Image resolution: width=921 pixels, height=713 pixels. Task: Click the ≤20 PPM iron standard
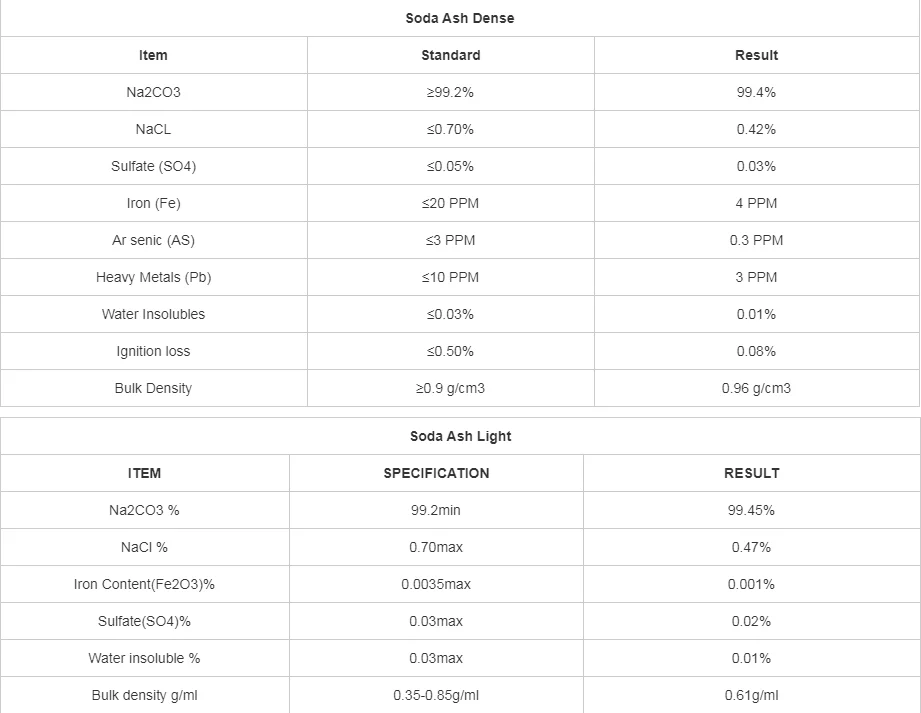click(x=450, y=203)
